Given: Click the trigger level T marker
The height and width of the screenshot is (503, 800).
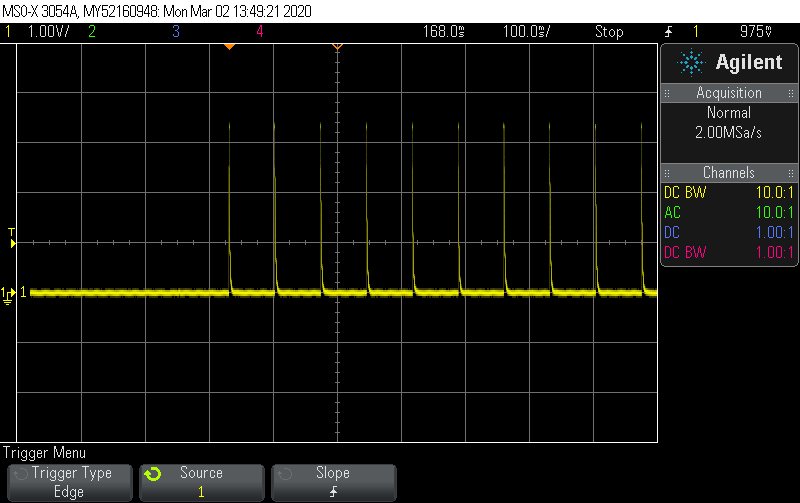Looking at the screenshot, I should coord(12,238).
